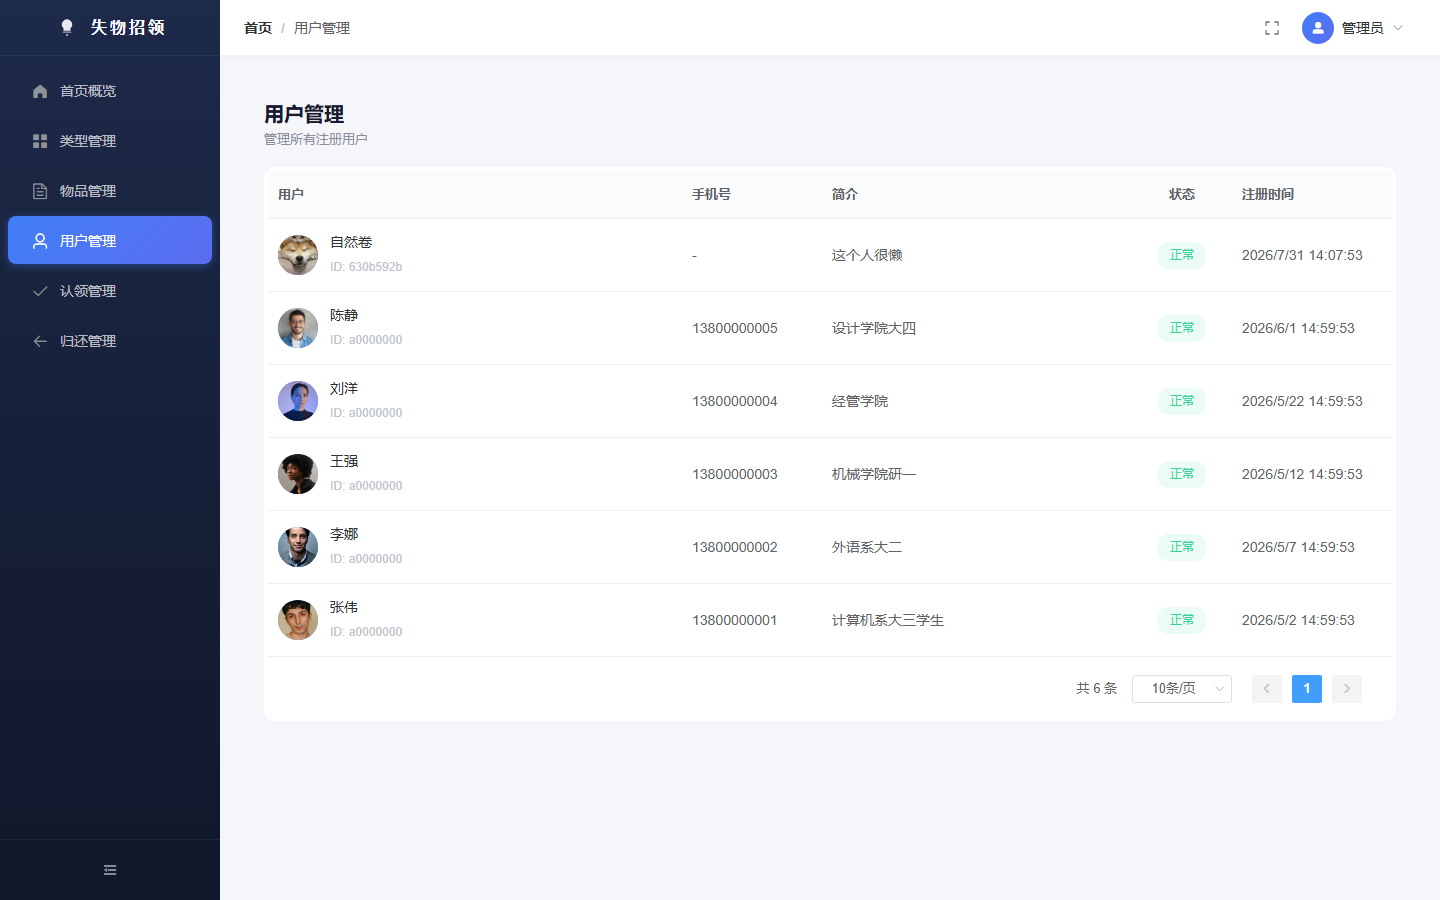Click the home icon beside 首页概览
The image size is (1440, 900).
point(40,91)
